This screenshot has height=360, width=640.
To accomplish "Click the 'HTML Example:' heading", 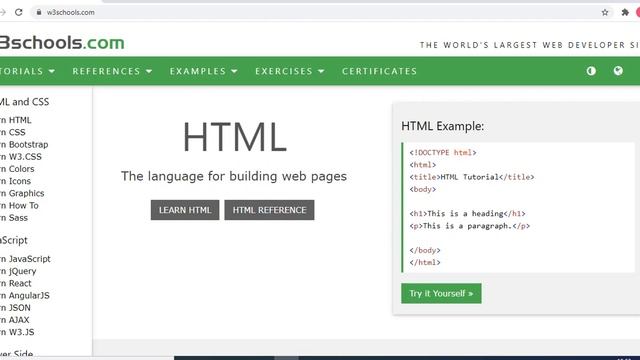I will coord(442,127).
